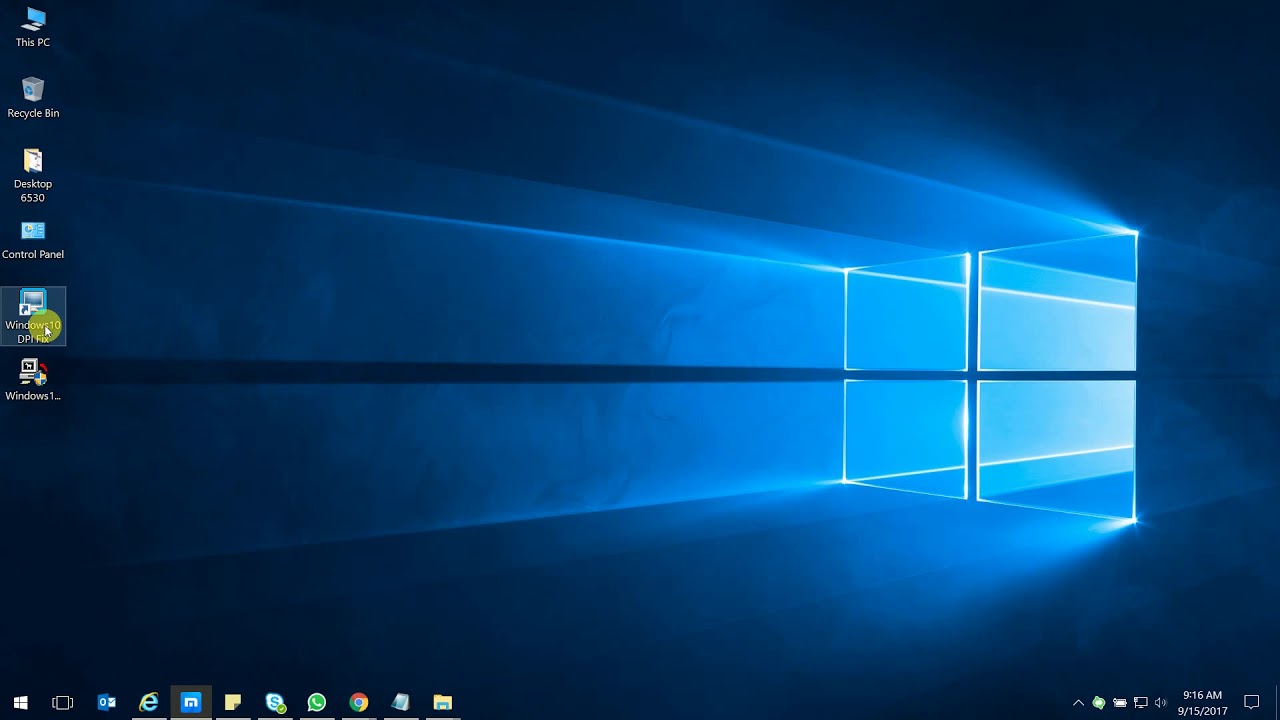
Task: Launch Google Chrome from the taskbar
Action: click(x=359, y=702)
